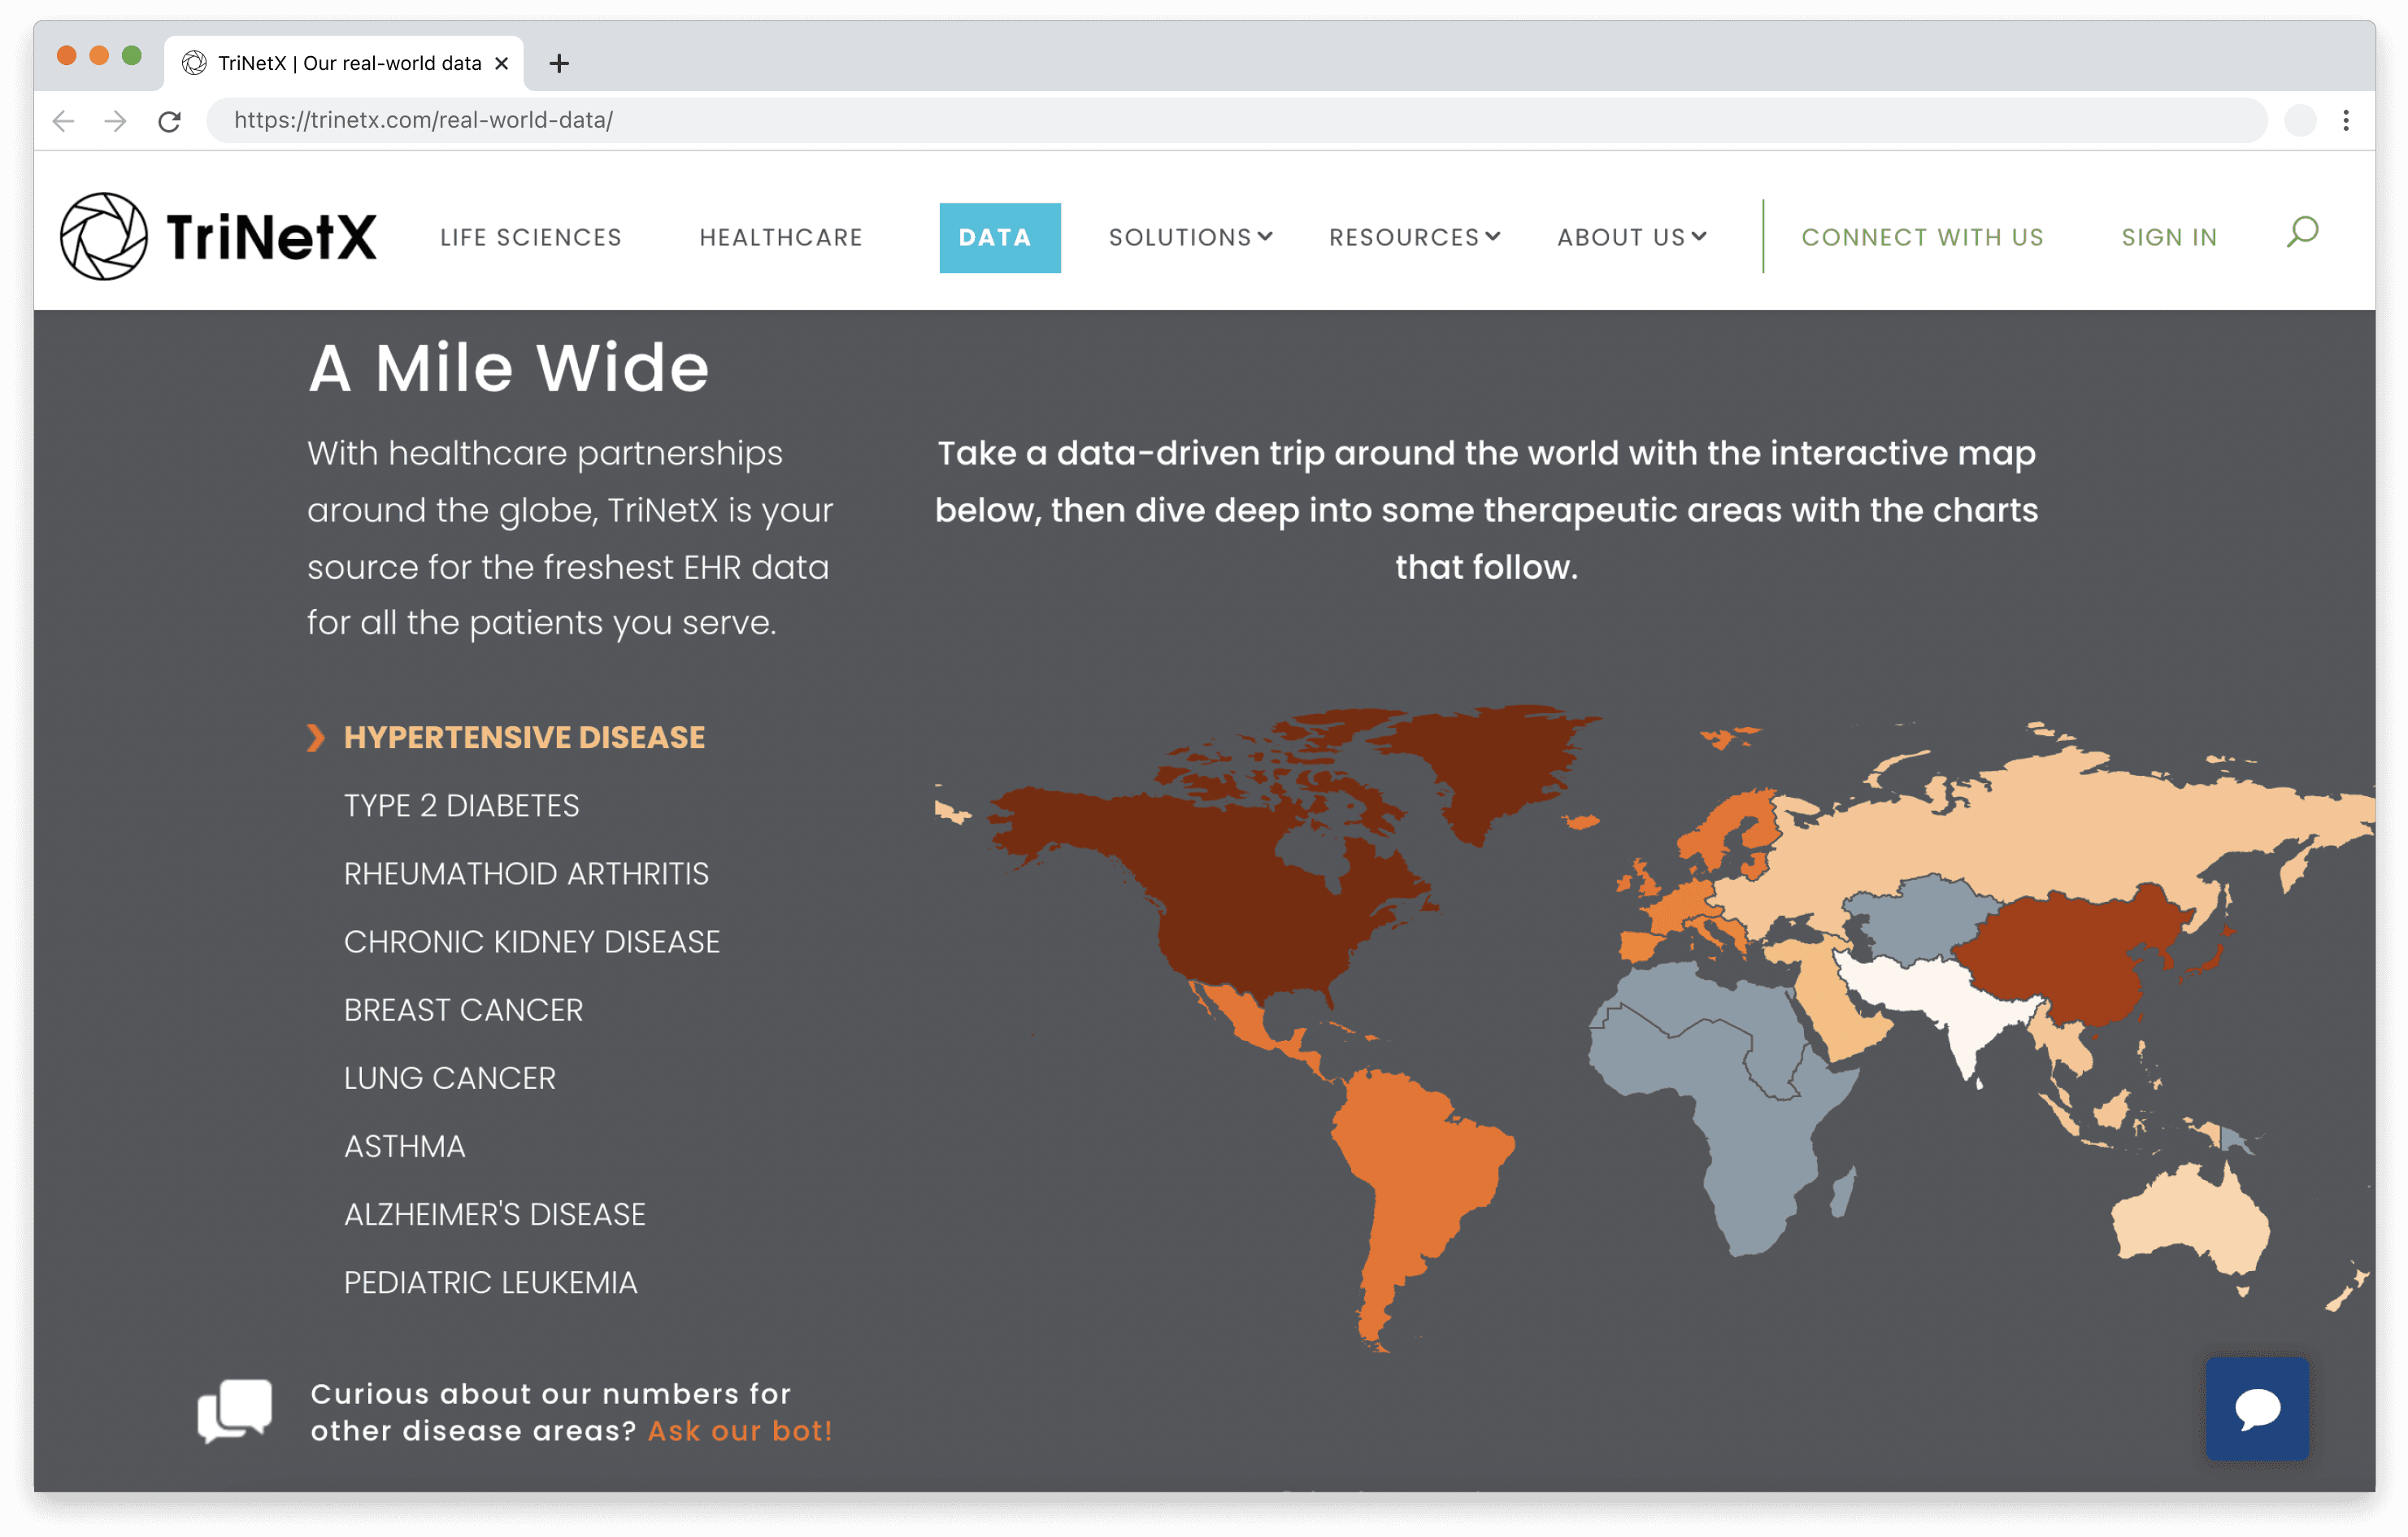Click the TriNetX favicon on the browser tab

pos(196,62)
